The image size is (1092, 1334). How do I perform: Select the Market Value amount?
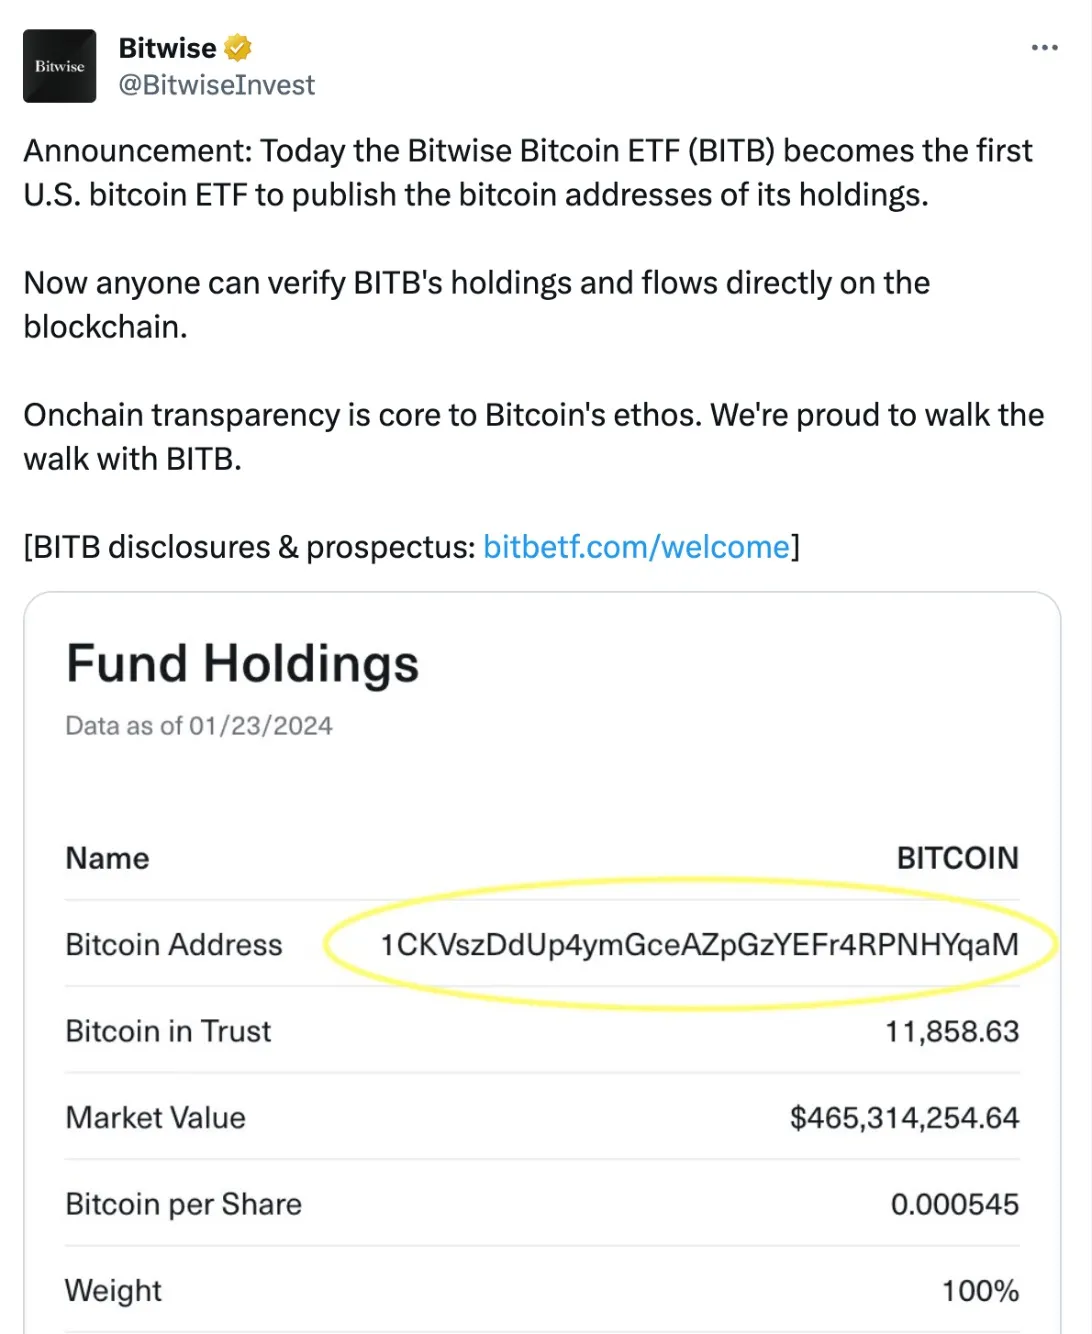click(x=902, y=1117)
